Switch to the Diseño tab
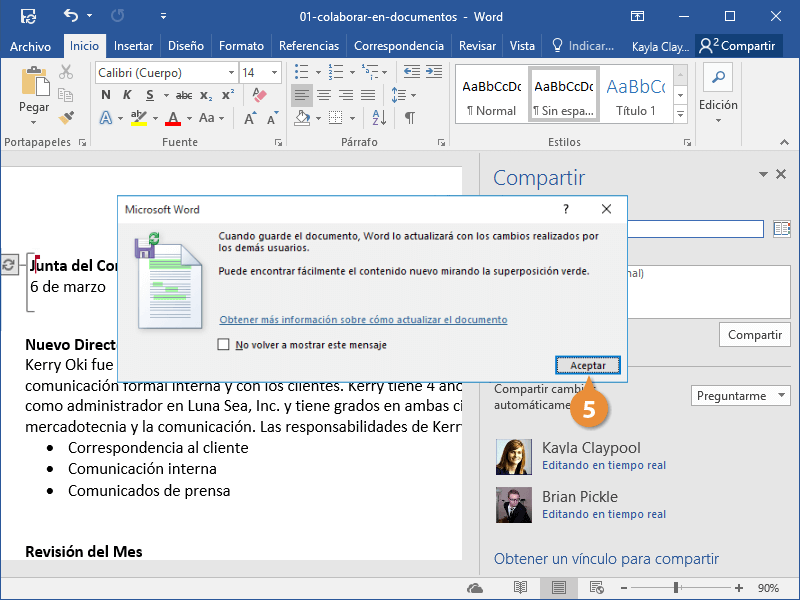Screen dimensions: 800x600 click(186, 46)
